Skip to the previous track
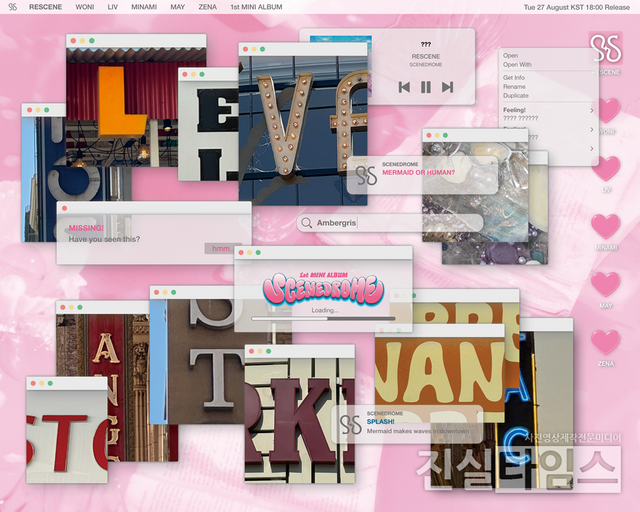 tap(404, 87)
